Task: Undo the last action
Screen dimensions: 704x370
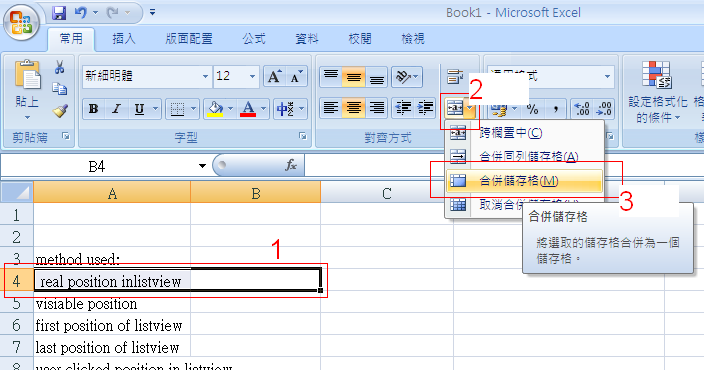Action: pyautogui.click(x=81, y=13)
